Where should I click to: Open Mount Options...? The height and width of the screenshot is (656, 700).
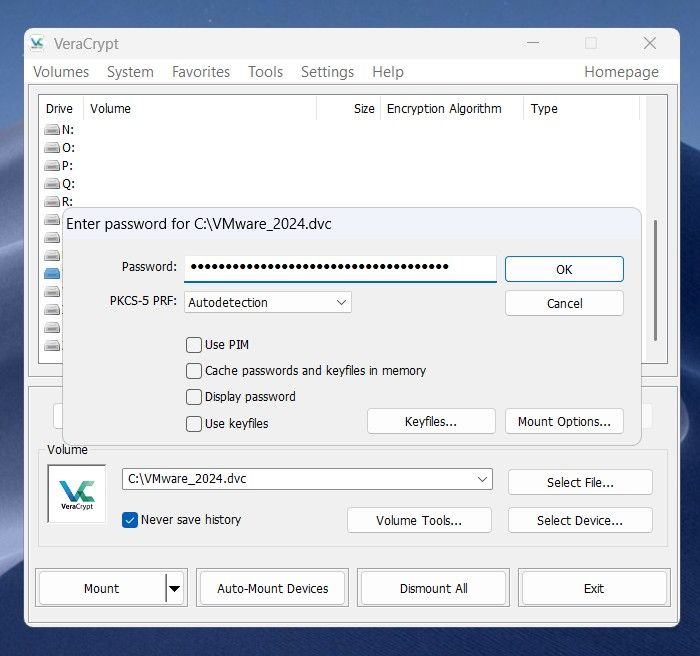coord(564,422)
